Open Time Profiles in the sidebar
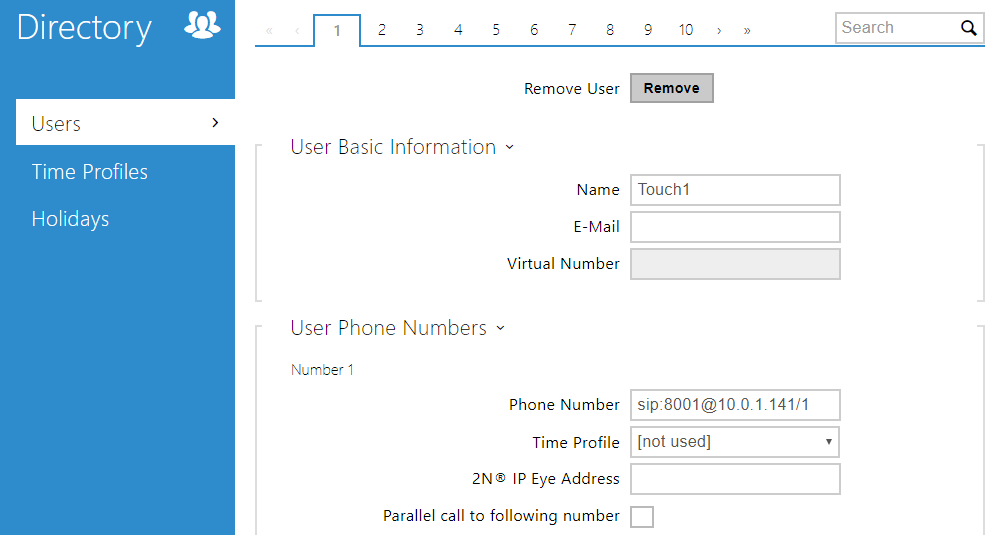The width and height of the screenshot is (988, 535). coord(90,172)
